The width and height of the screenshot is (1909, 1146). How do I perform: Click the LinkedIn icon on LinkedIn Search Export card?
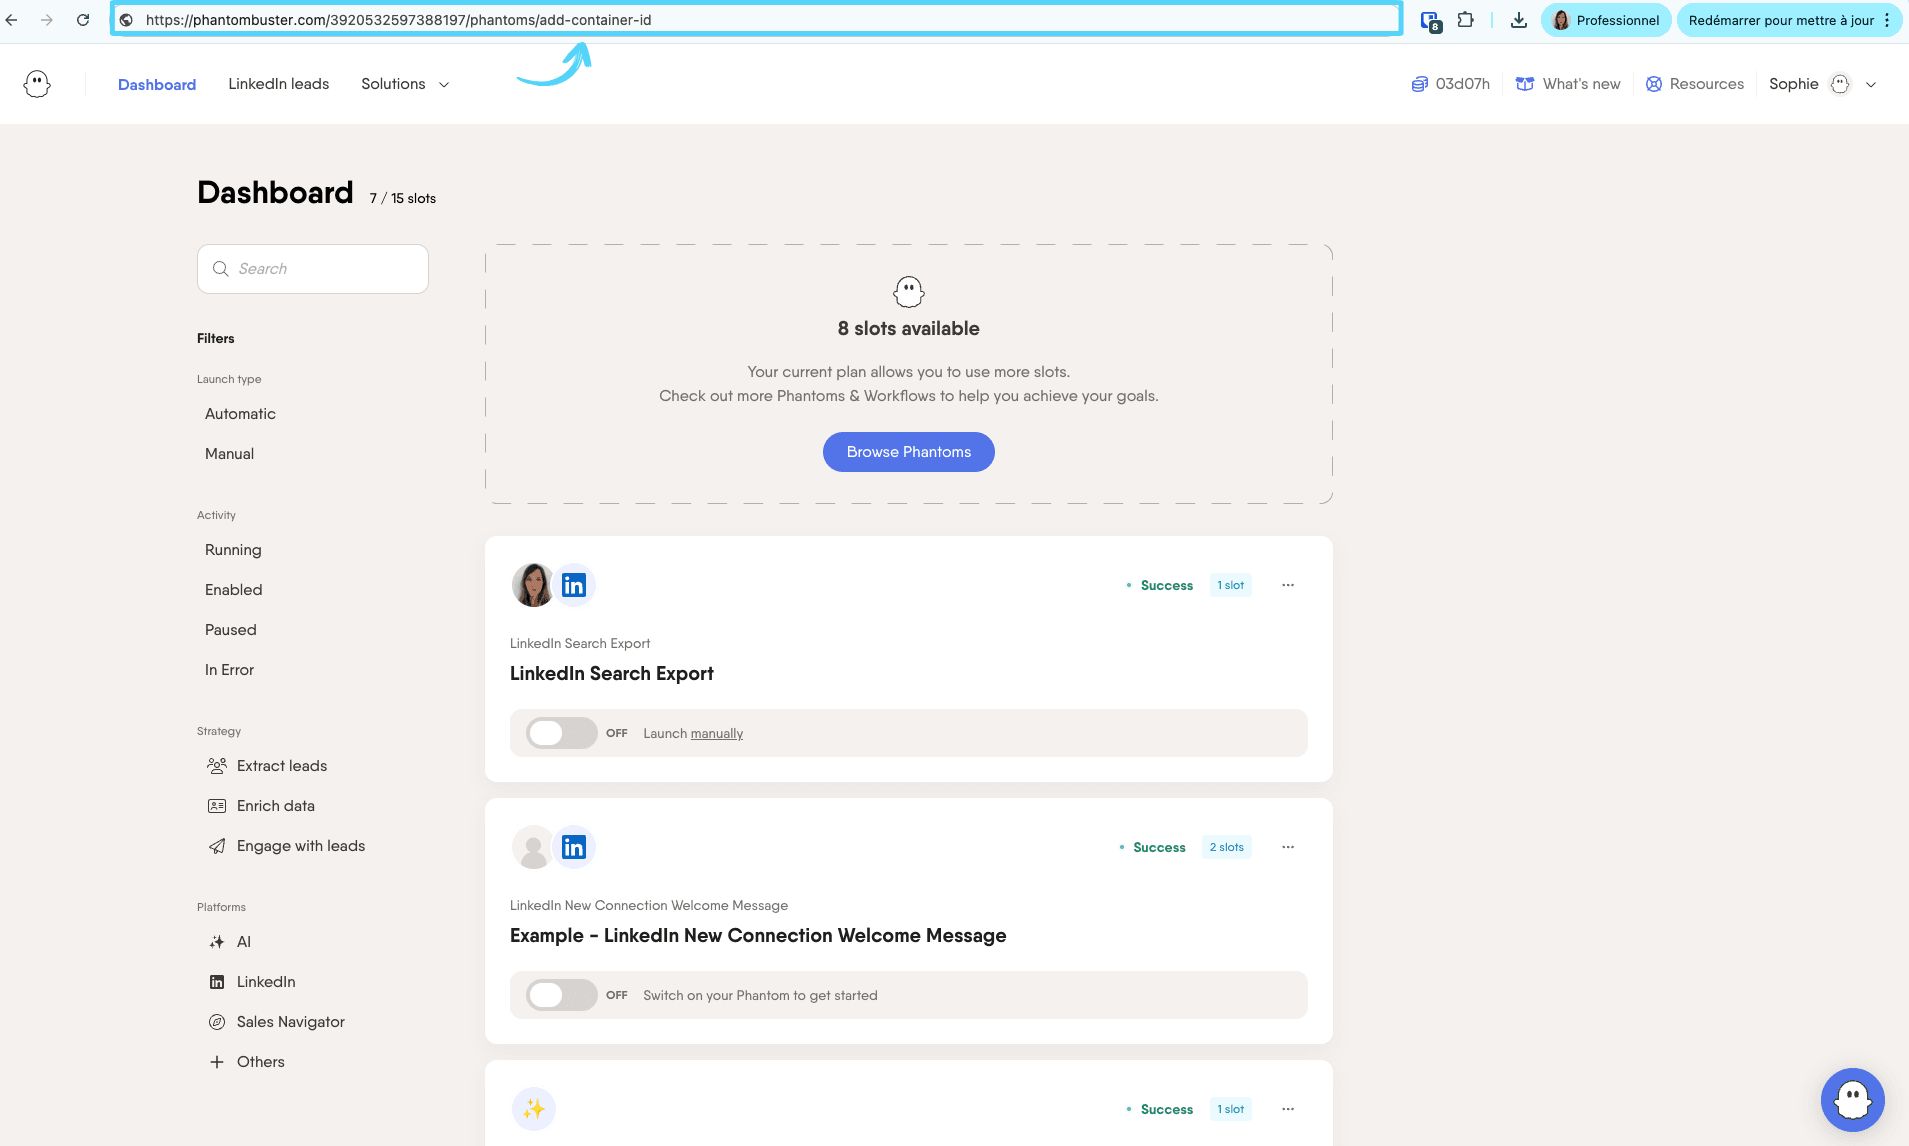coord(574,585)
